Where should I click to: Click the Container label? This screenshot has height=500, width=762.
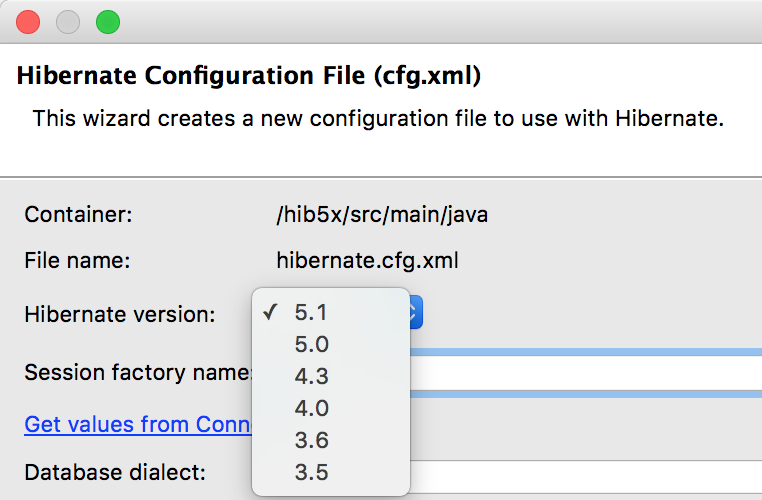pos(78,214)
